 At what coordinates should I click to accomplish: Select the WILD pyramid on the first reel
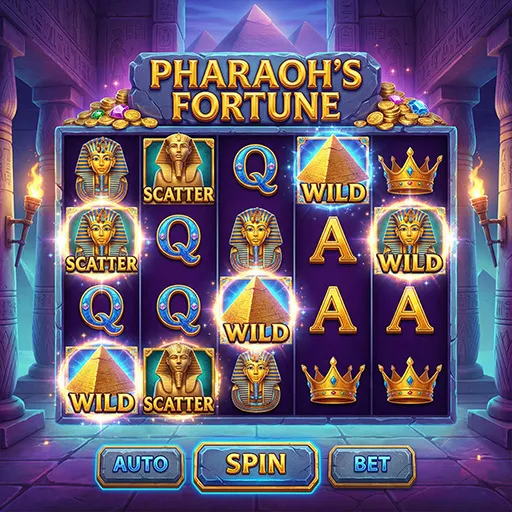102,380
